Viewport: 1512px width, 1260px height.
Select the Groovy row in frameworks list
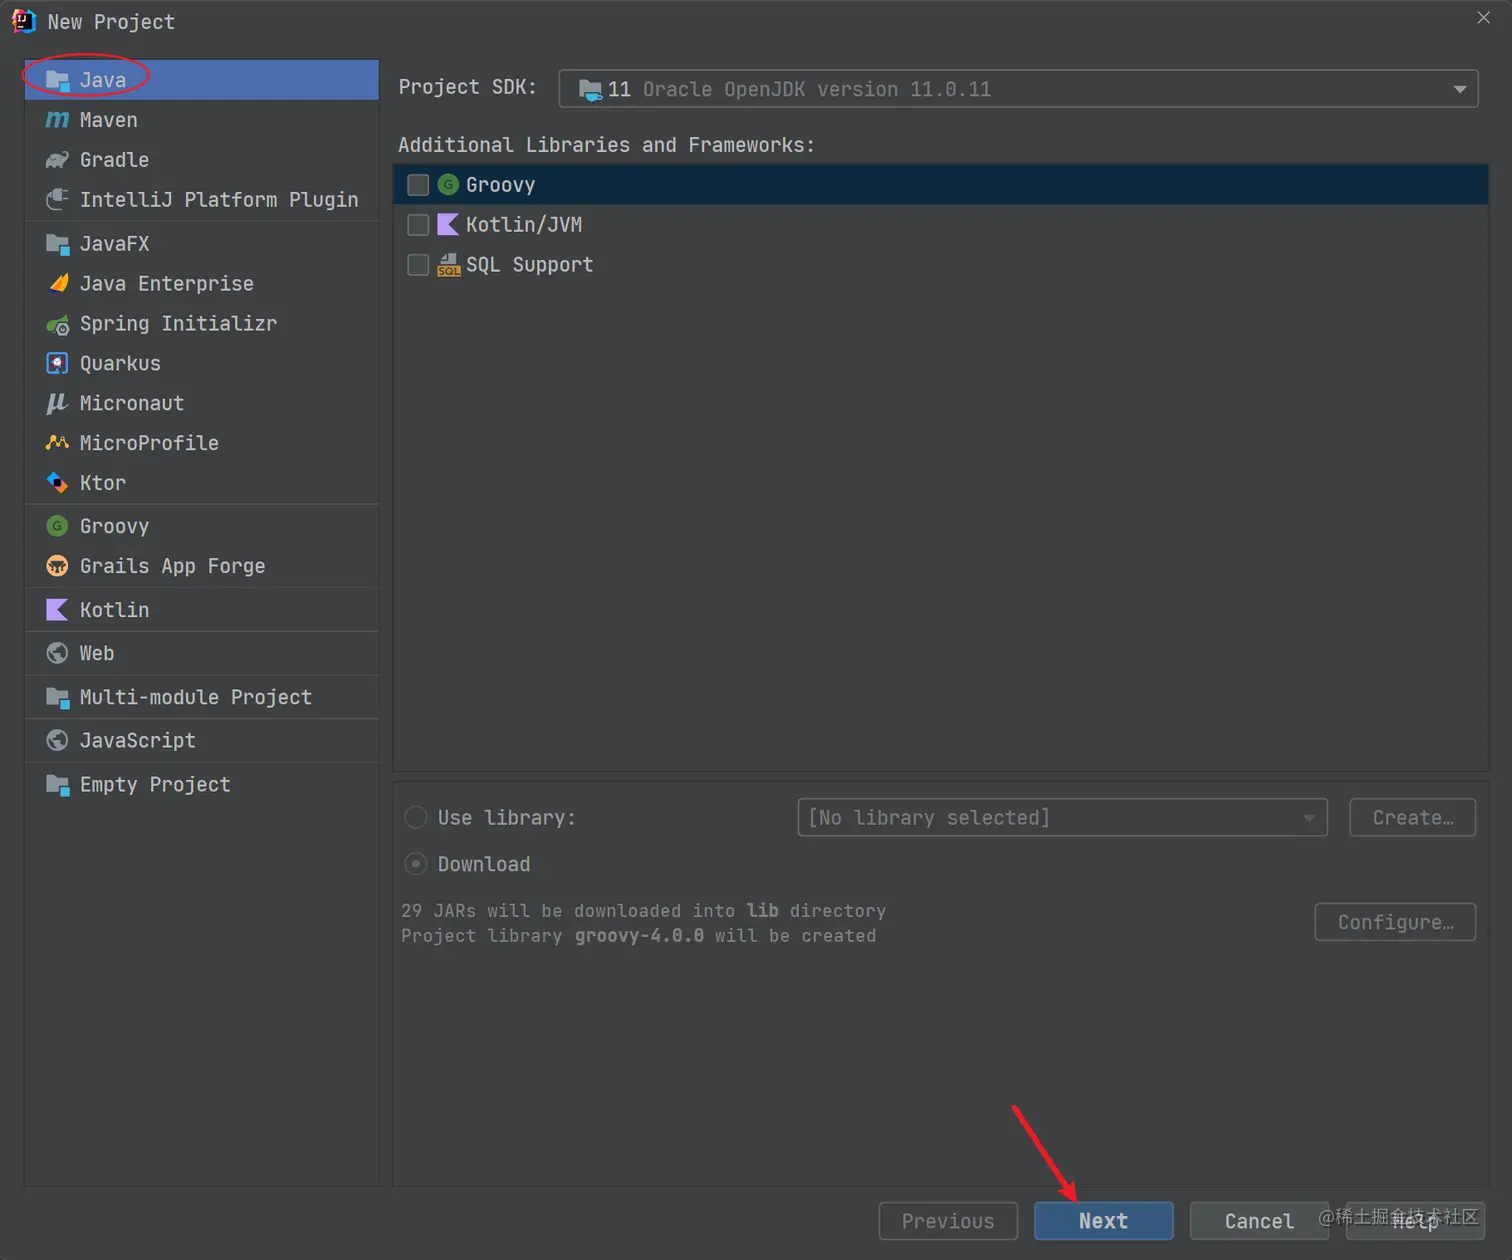(940, 185)
